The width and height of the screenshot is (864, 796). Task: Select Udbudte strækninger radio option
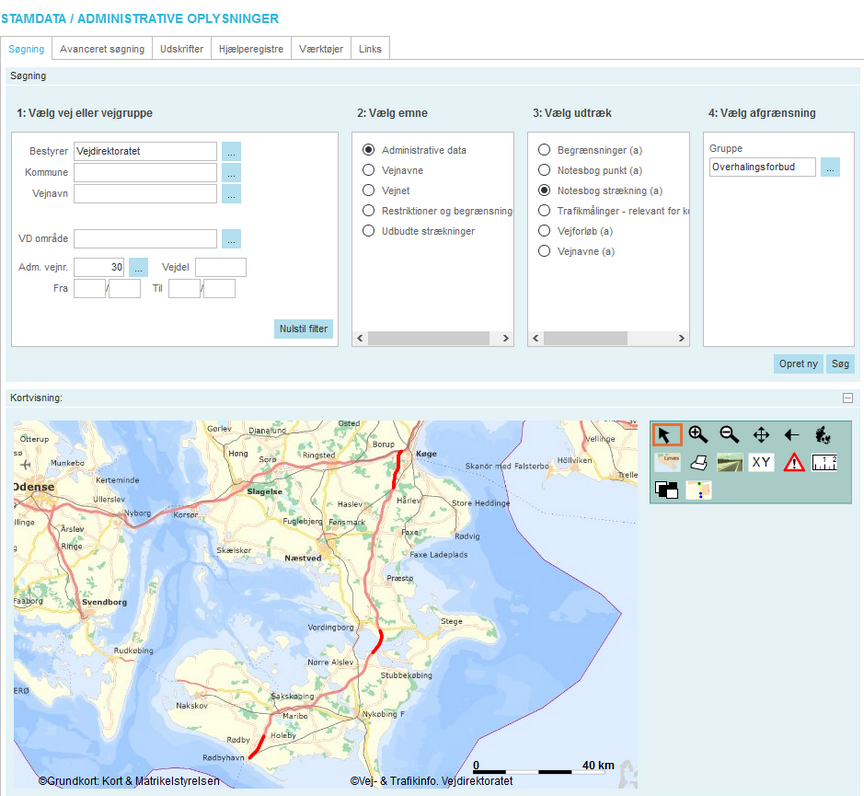pos(369,231)
